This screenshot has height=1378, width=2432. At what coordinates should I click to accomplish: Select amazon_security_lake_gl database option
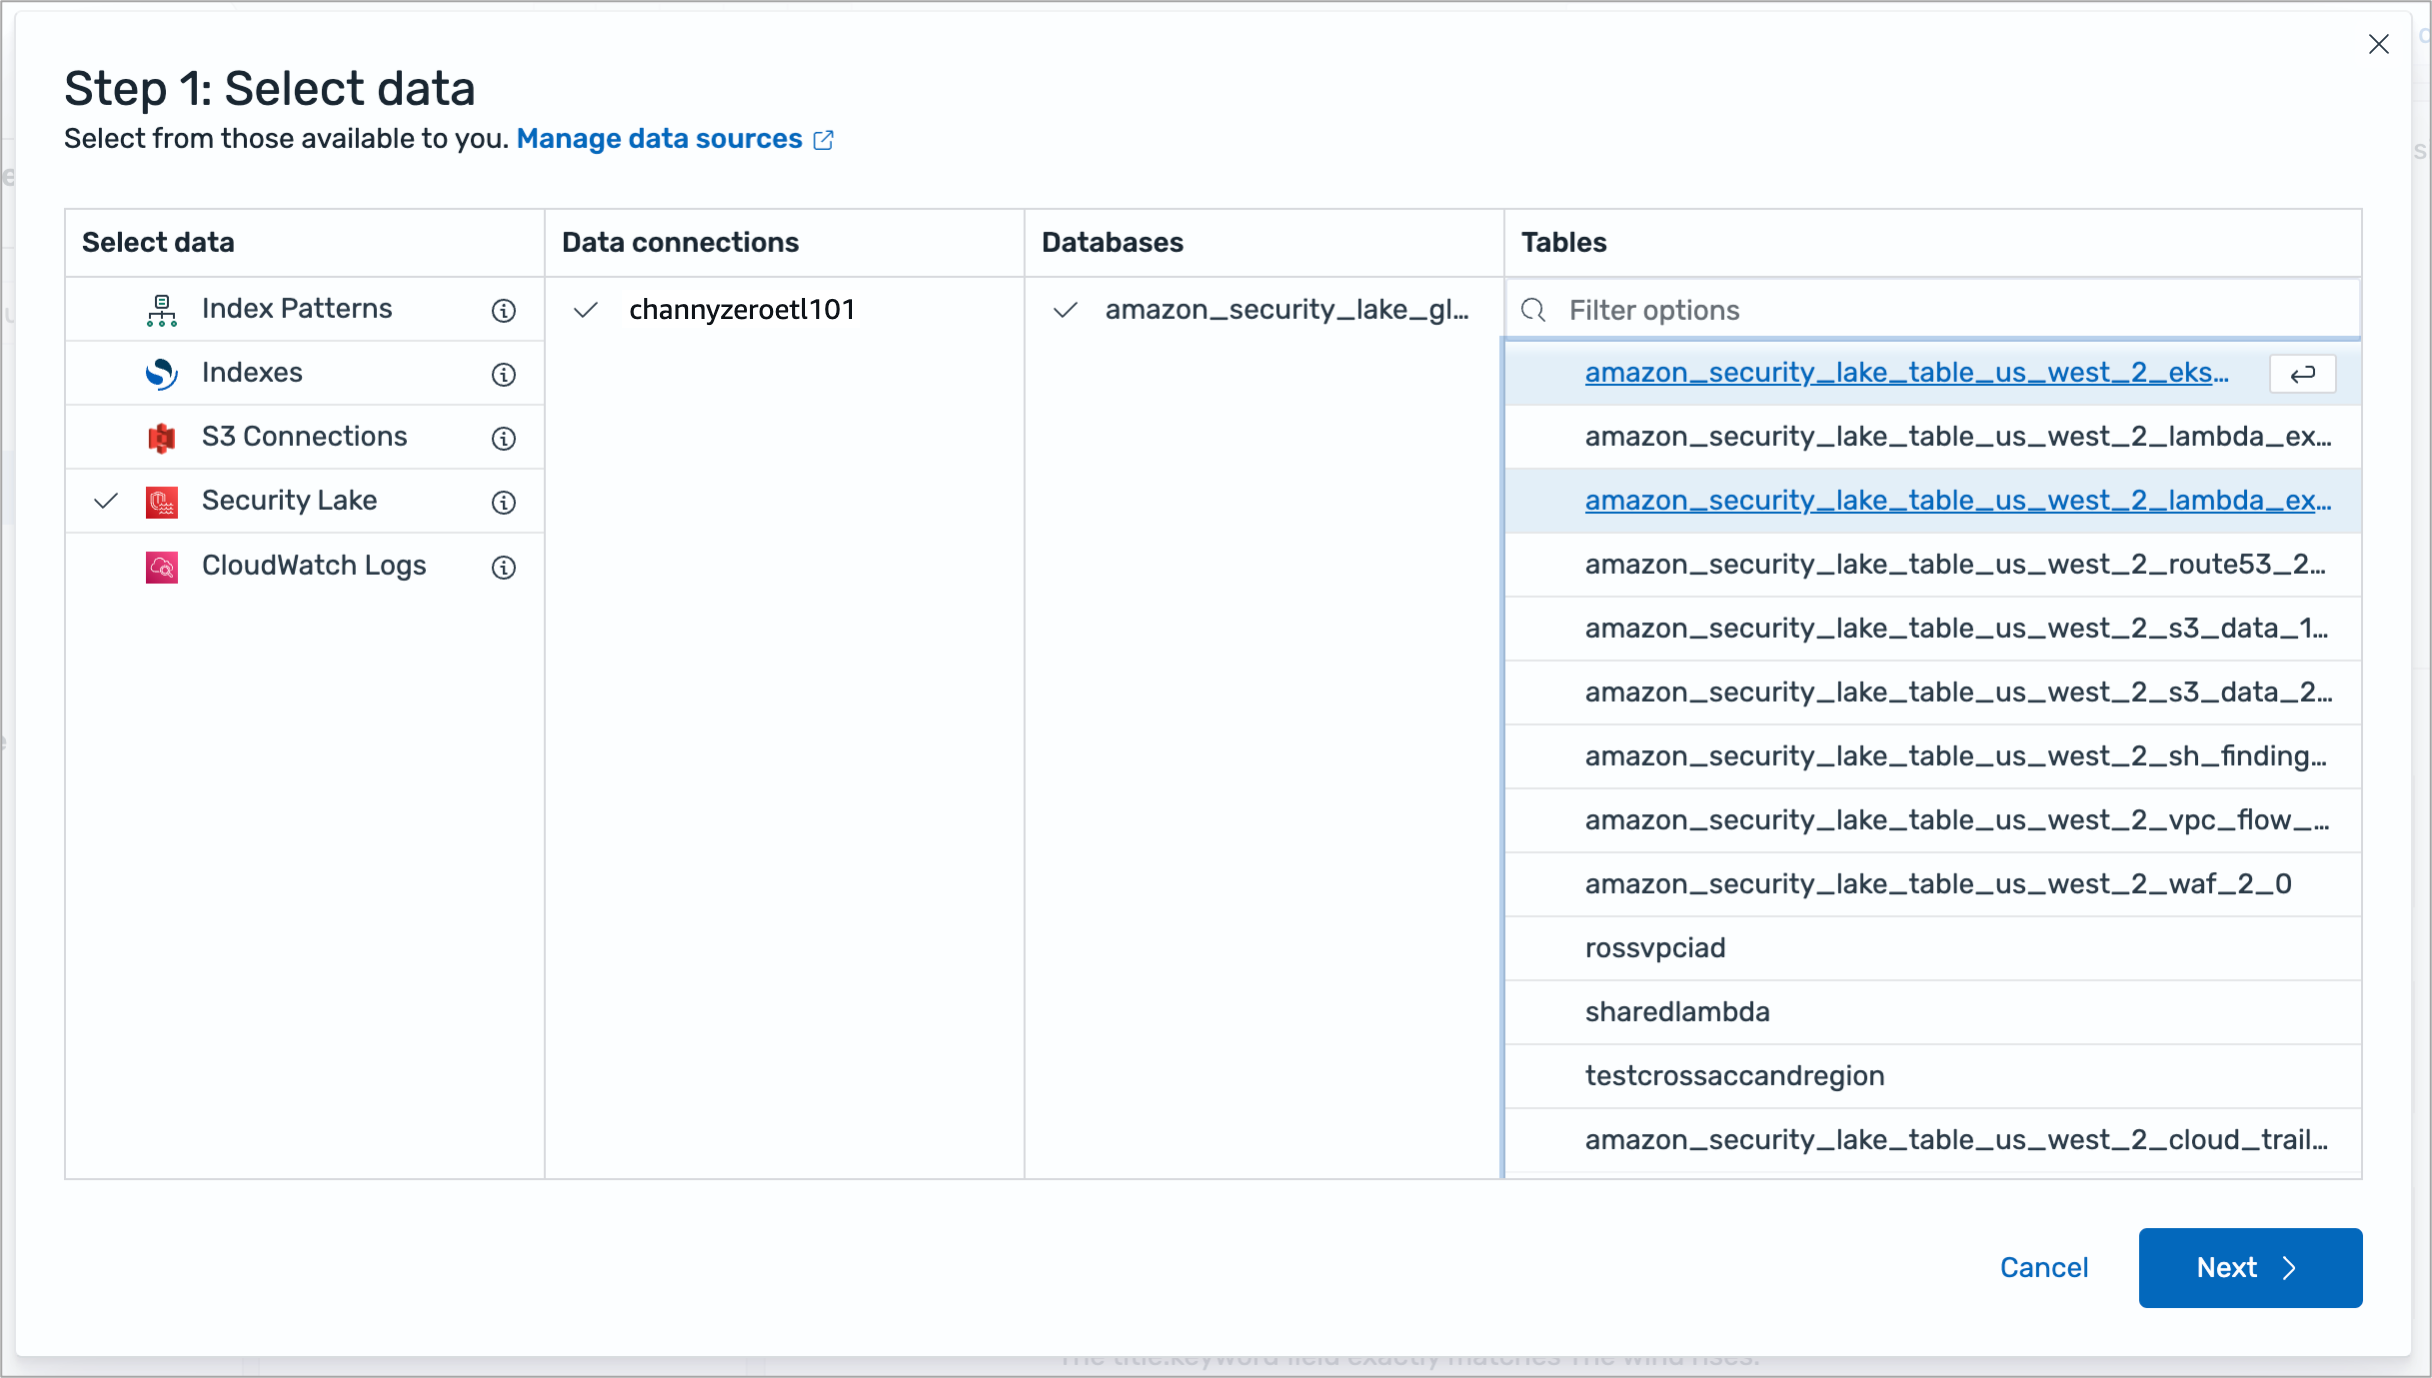[1286, 310]
